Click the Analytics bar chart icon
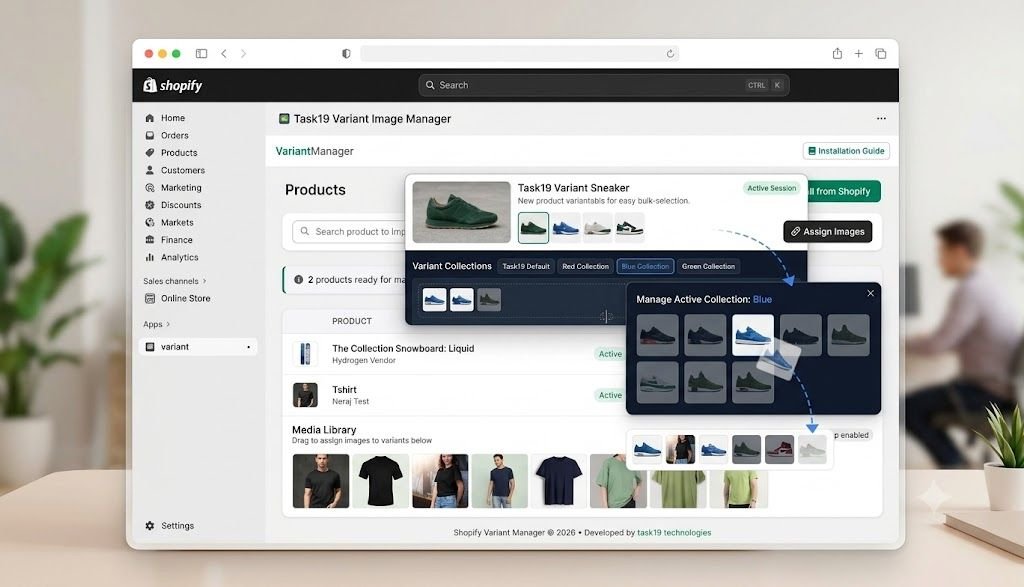 pos(150,257)
